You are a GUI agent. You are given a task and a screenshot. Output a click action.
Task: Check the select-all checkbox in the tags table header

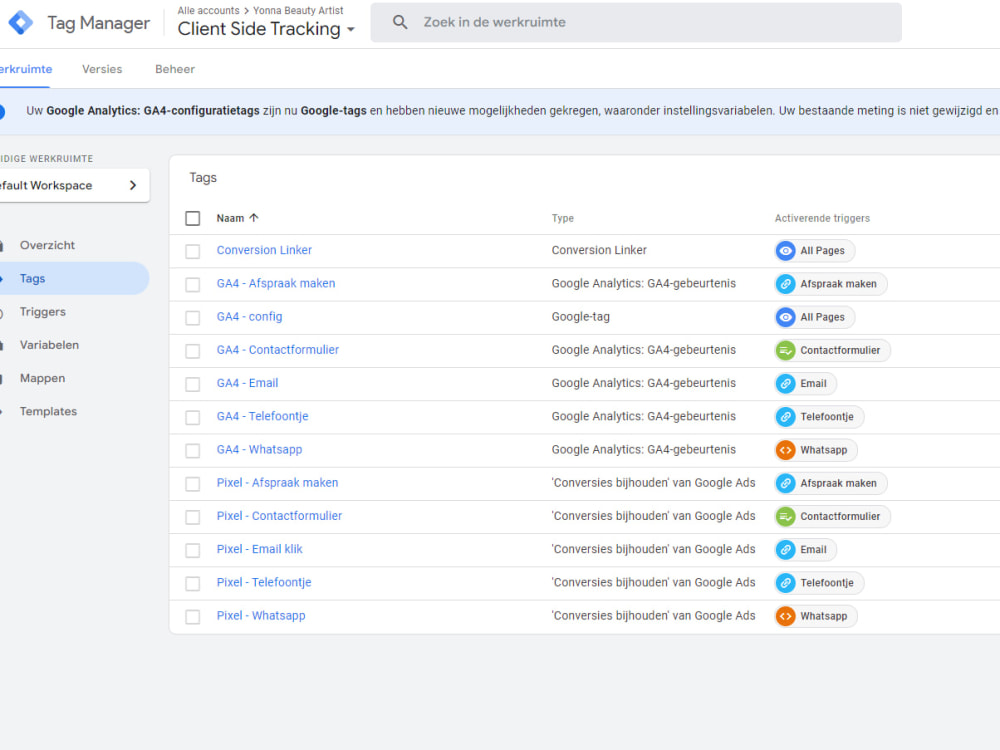193,217
